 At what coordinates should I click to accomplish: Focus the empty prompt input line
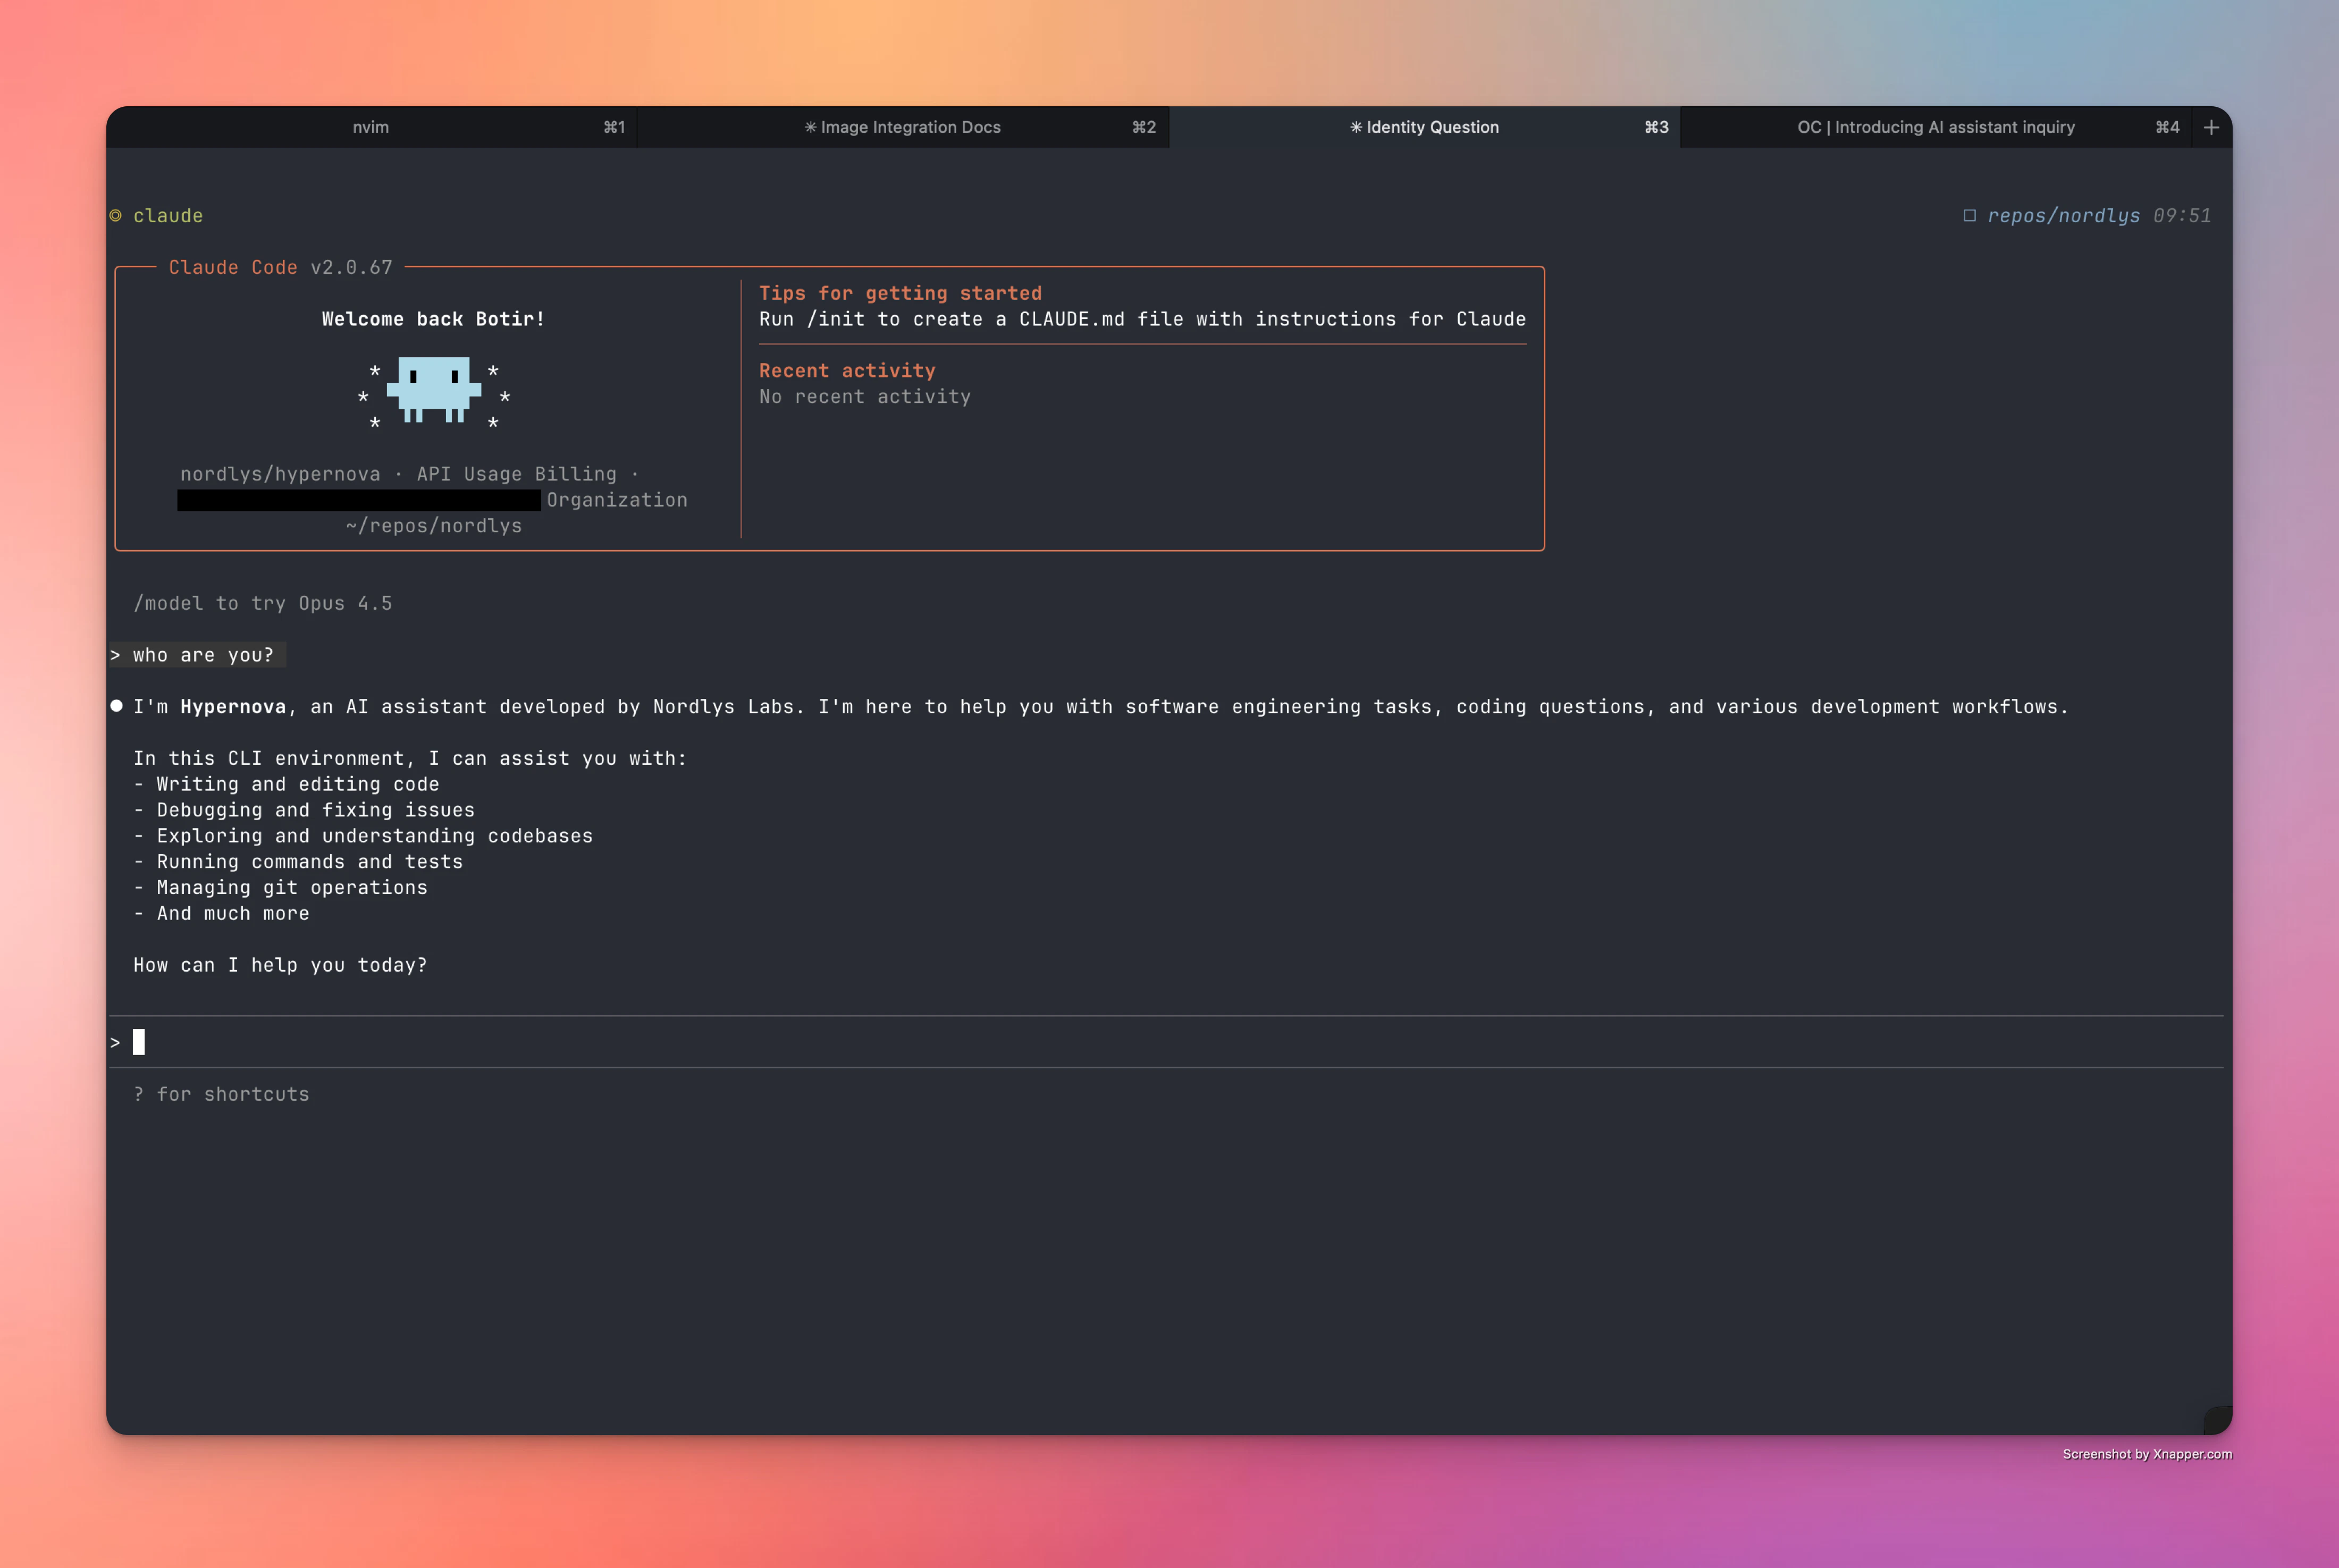[1166, 1042]
